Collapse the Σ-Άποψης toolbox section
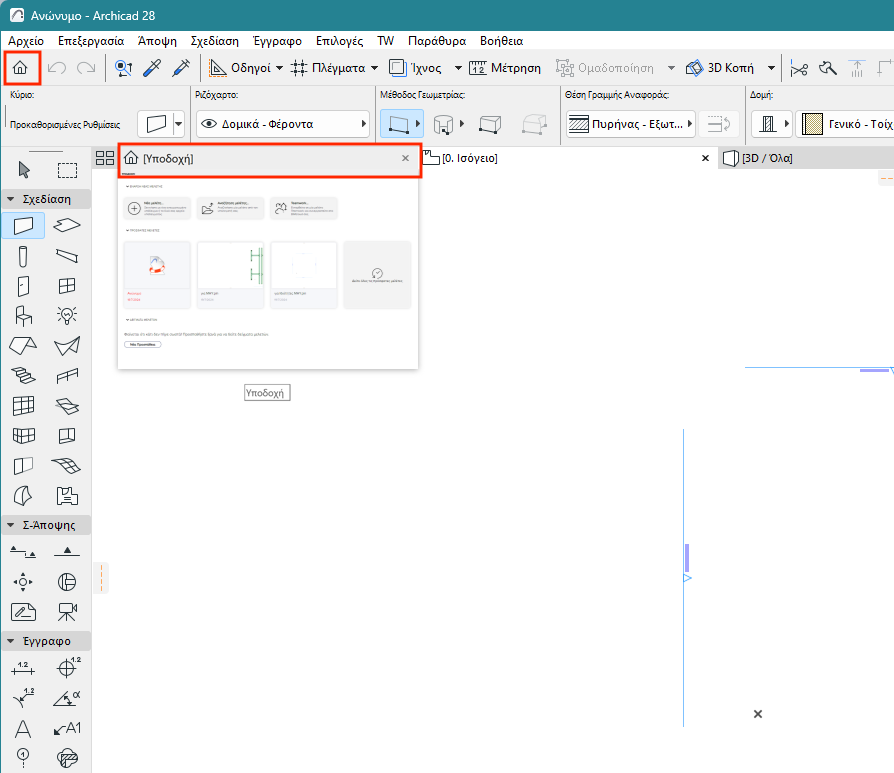Viewport: 894px width, 773px height. point(11,525)
